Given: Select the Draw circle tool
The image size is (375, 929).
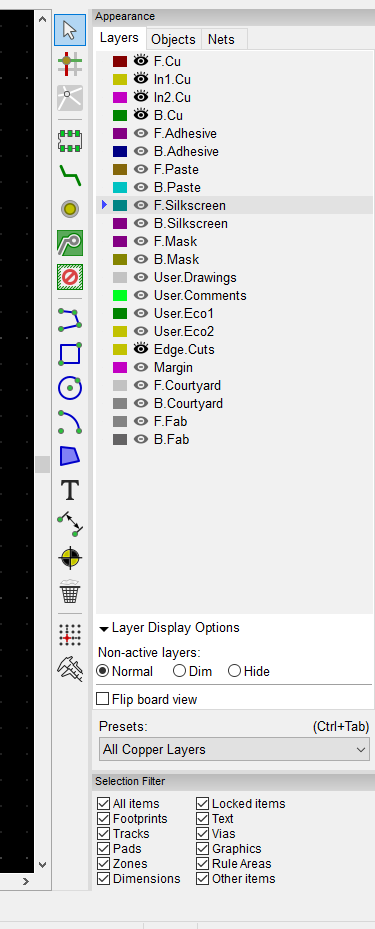Looking at the screenshot, I should (70, 388).
